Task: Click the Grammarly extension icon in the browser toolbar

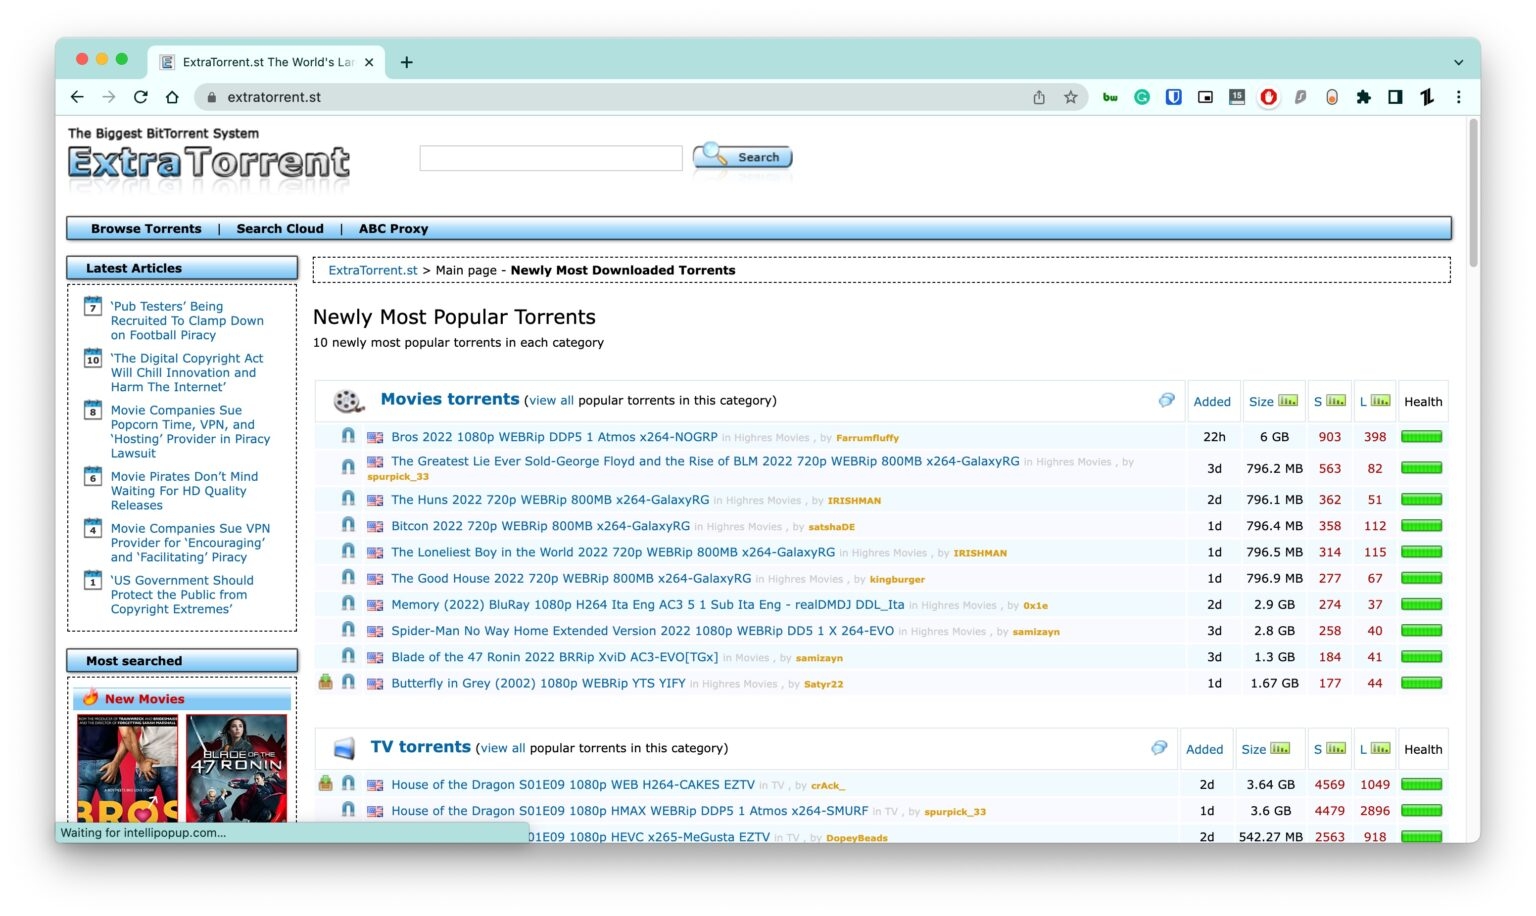Action: pyautogui.click(x=1141, y=97)
